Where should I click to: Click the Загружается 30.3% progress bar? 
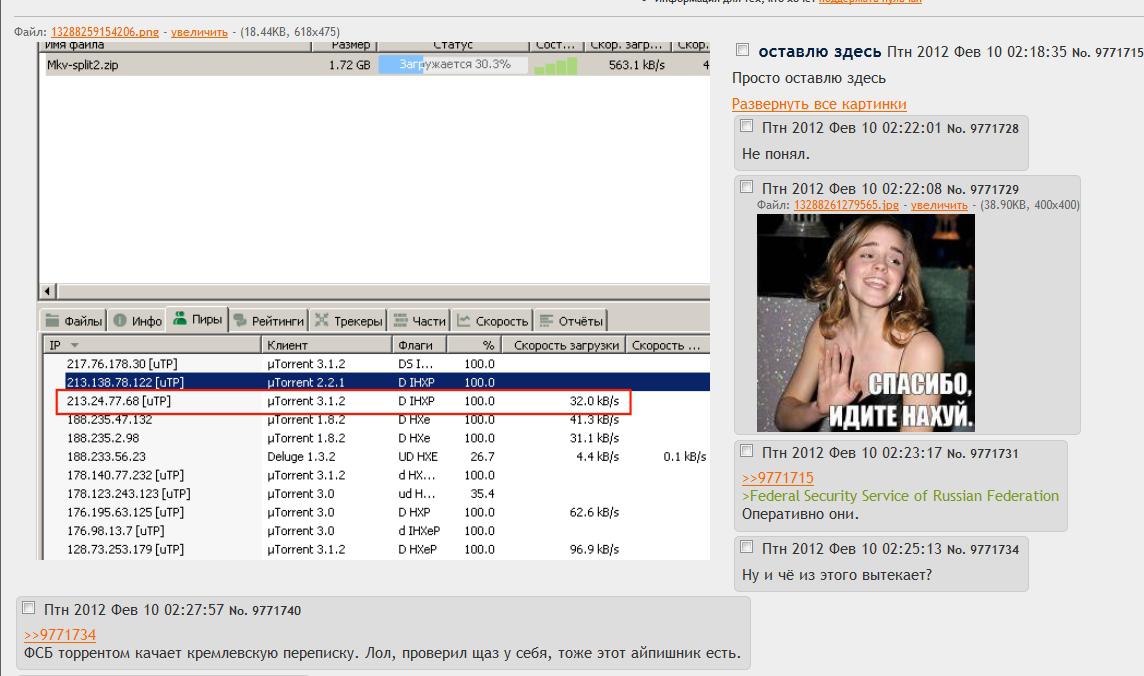[x=452, y=65]
